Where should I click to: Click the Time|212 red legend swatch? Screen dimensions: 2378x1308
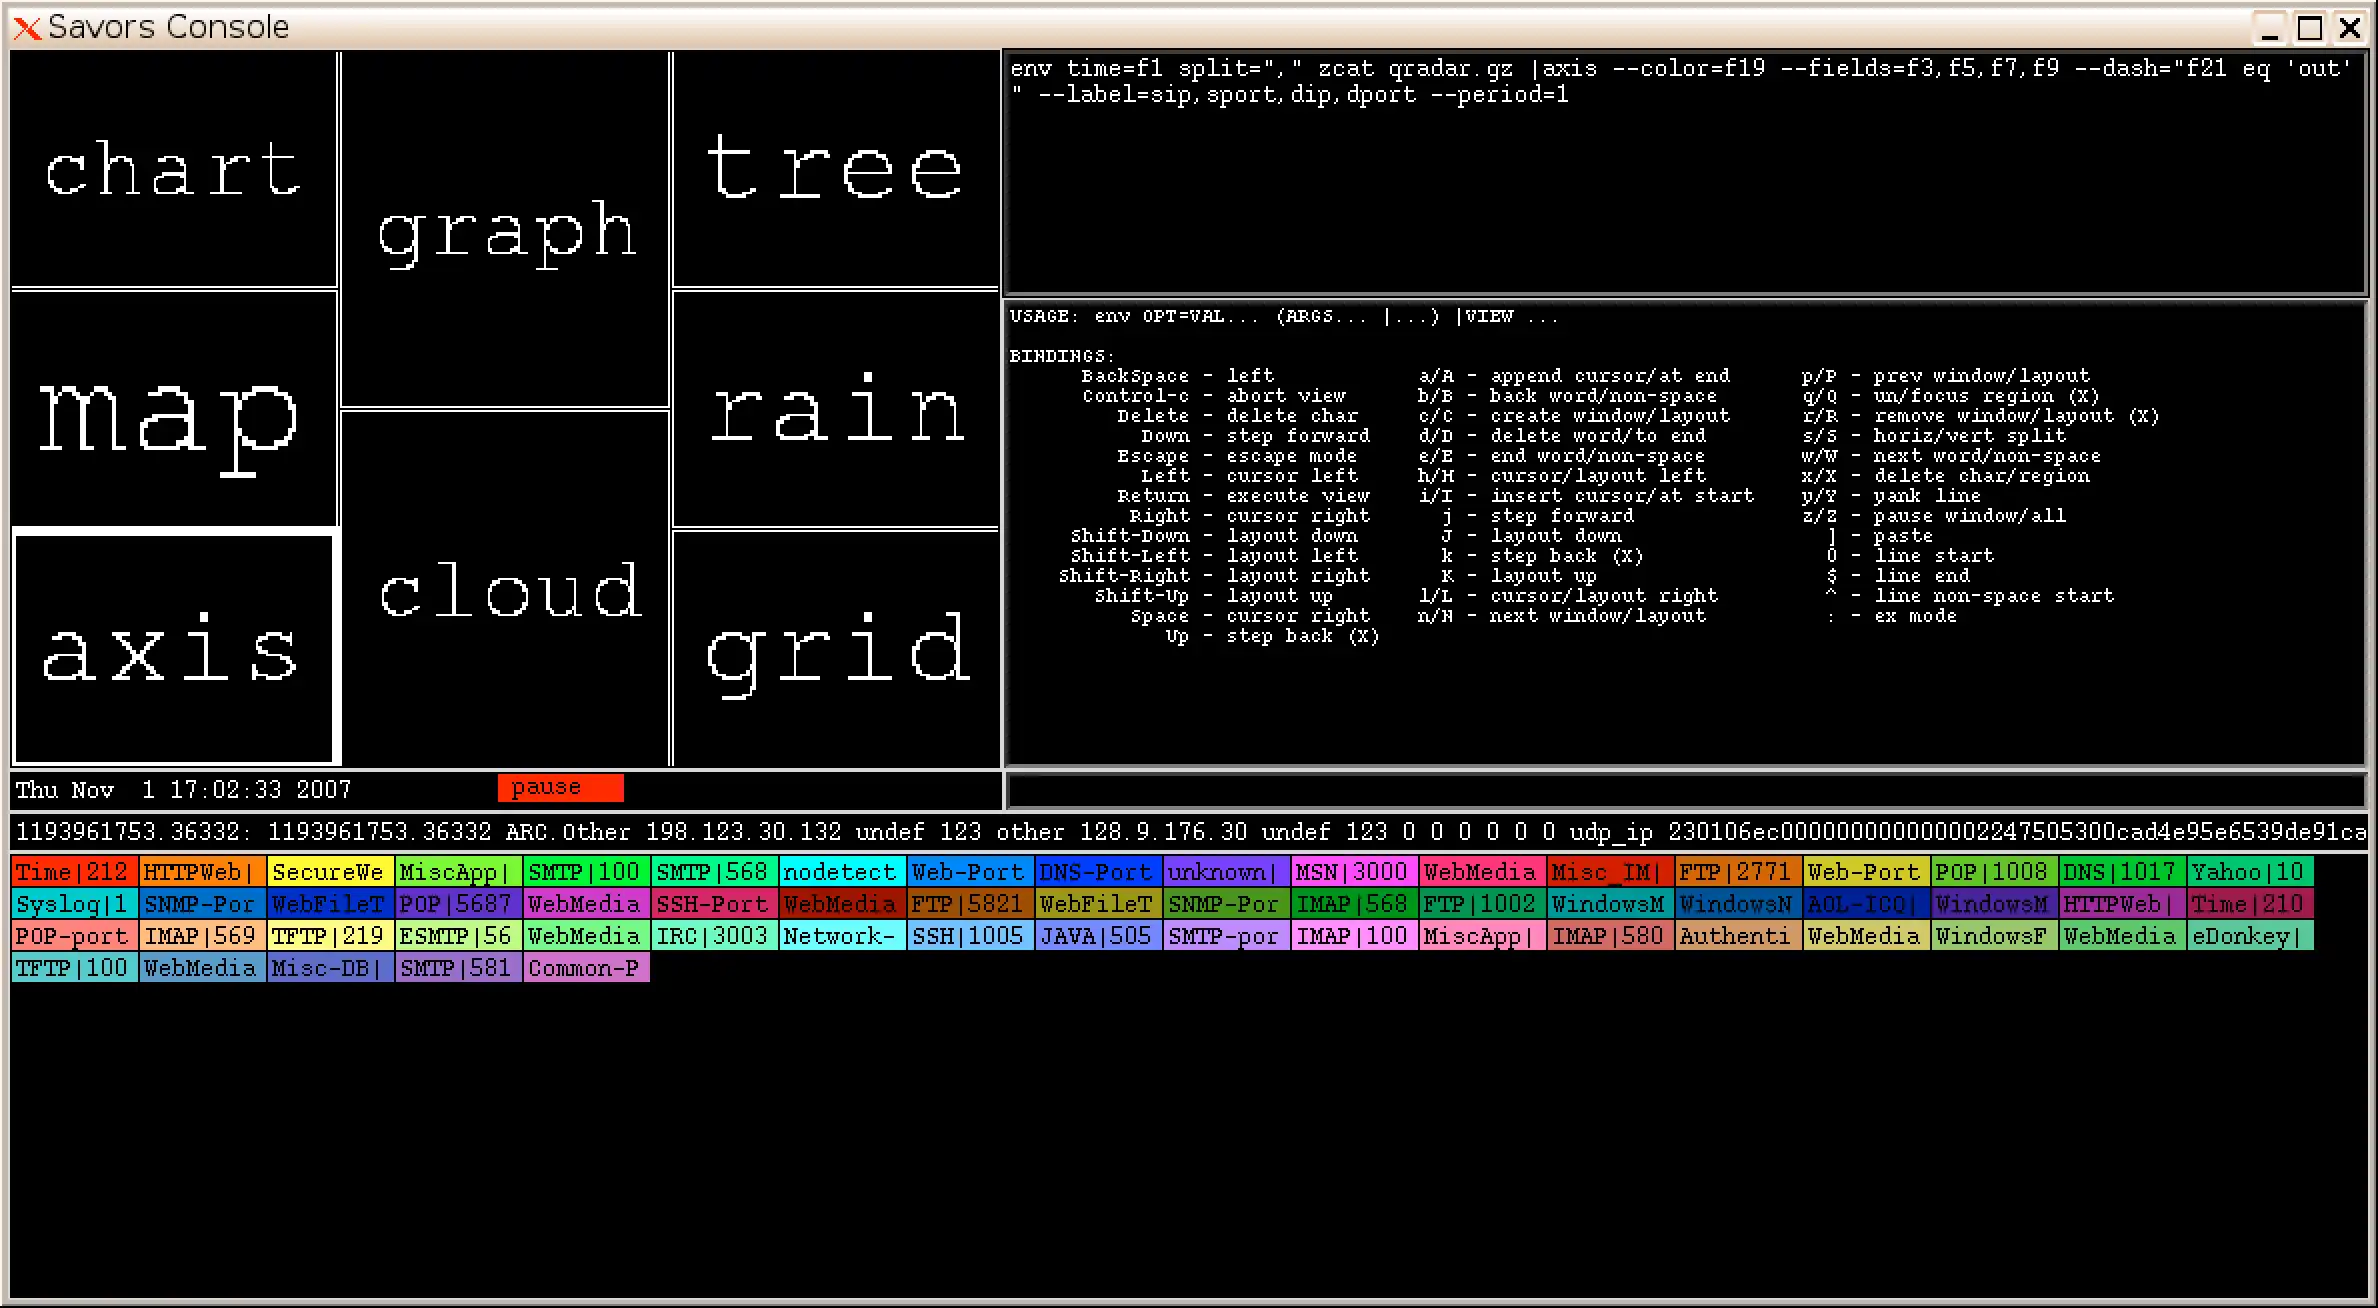[74, 872]
